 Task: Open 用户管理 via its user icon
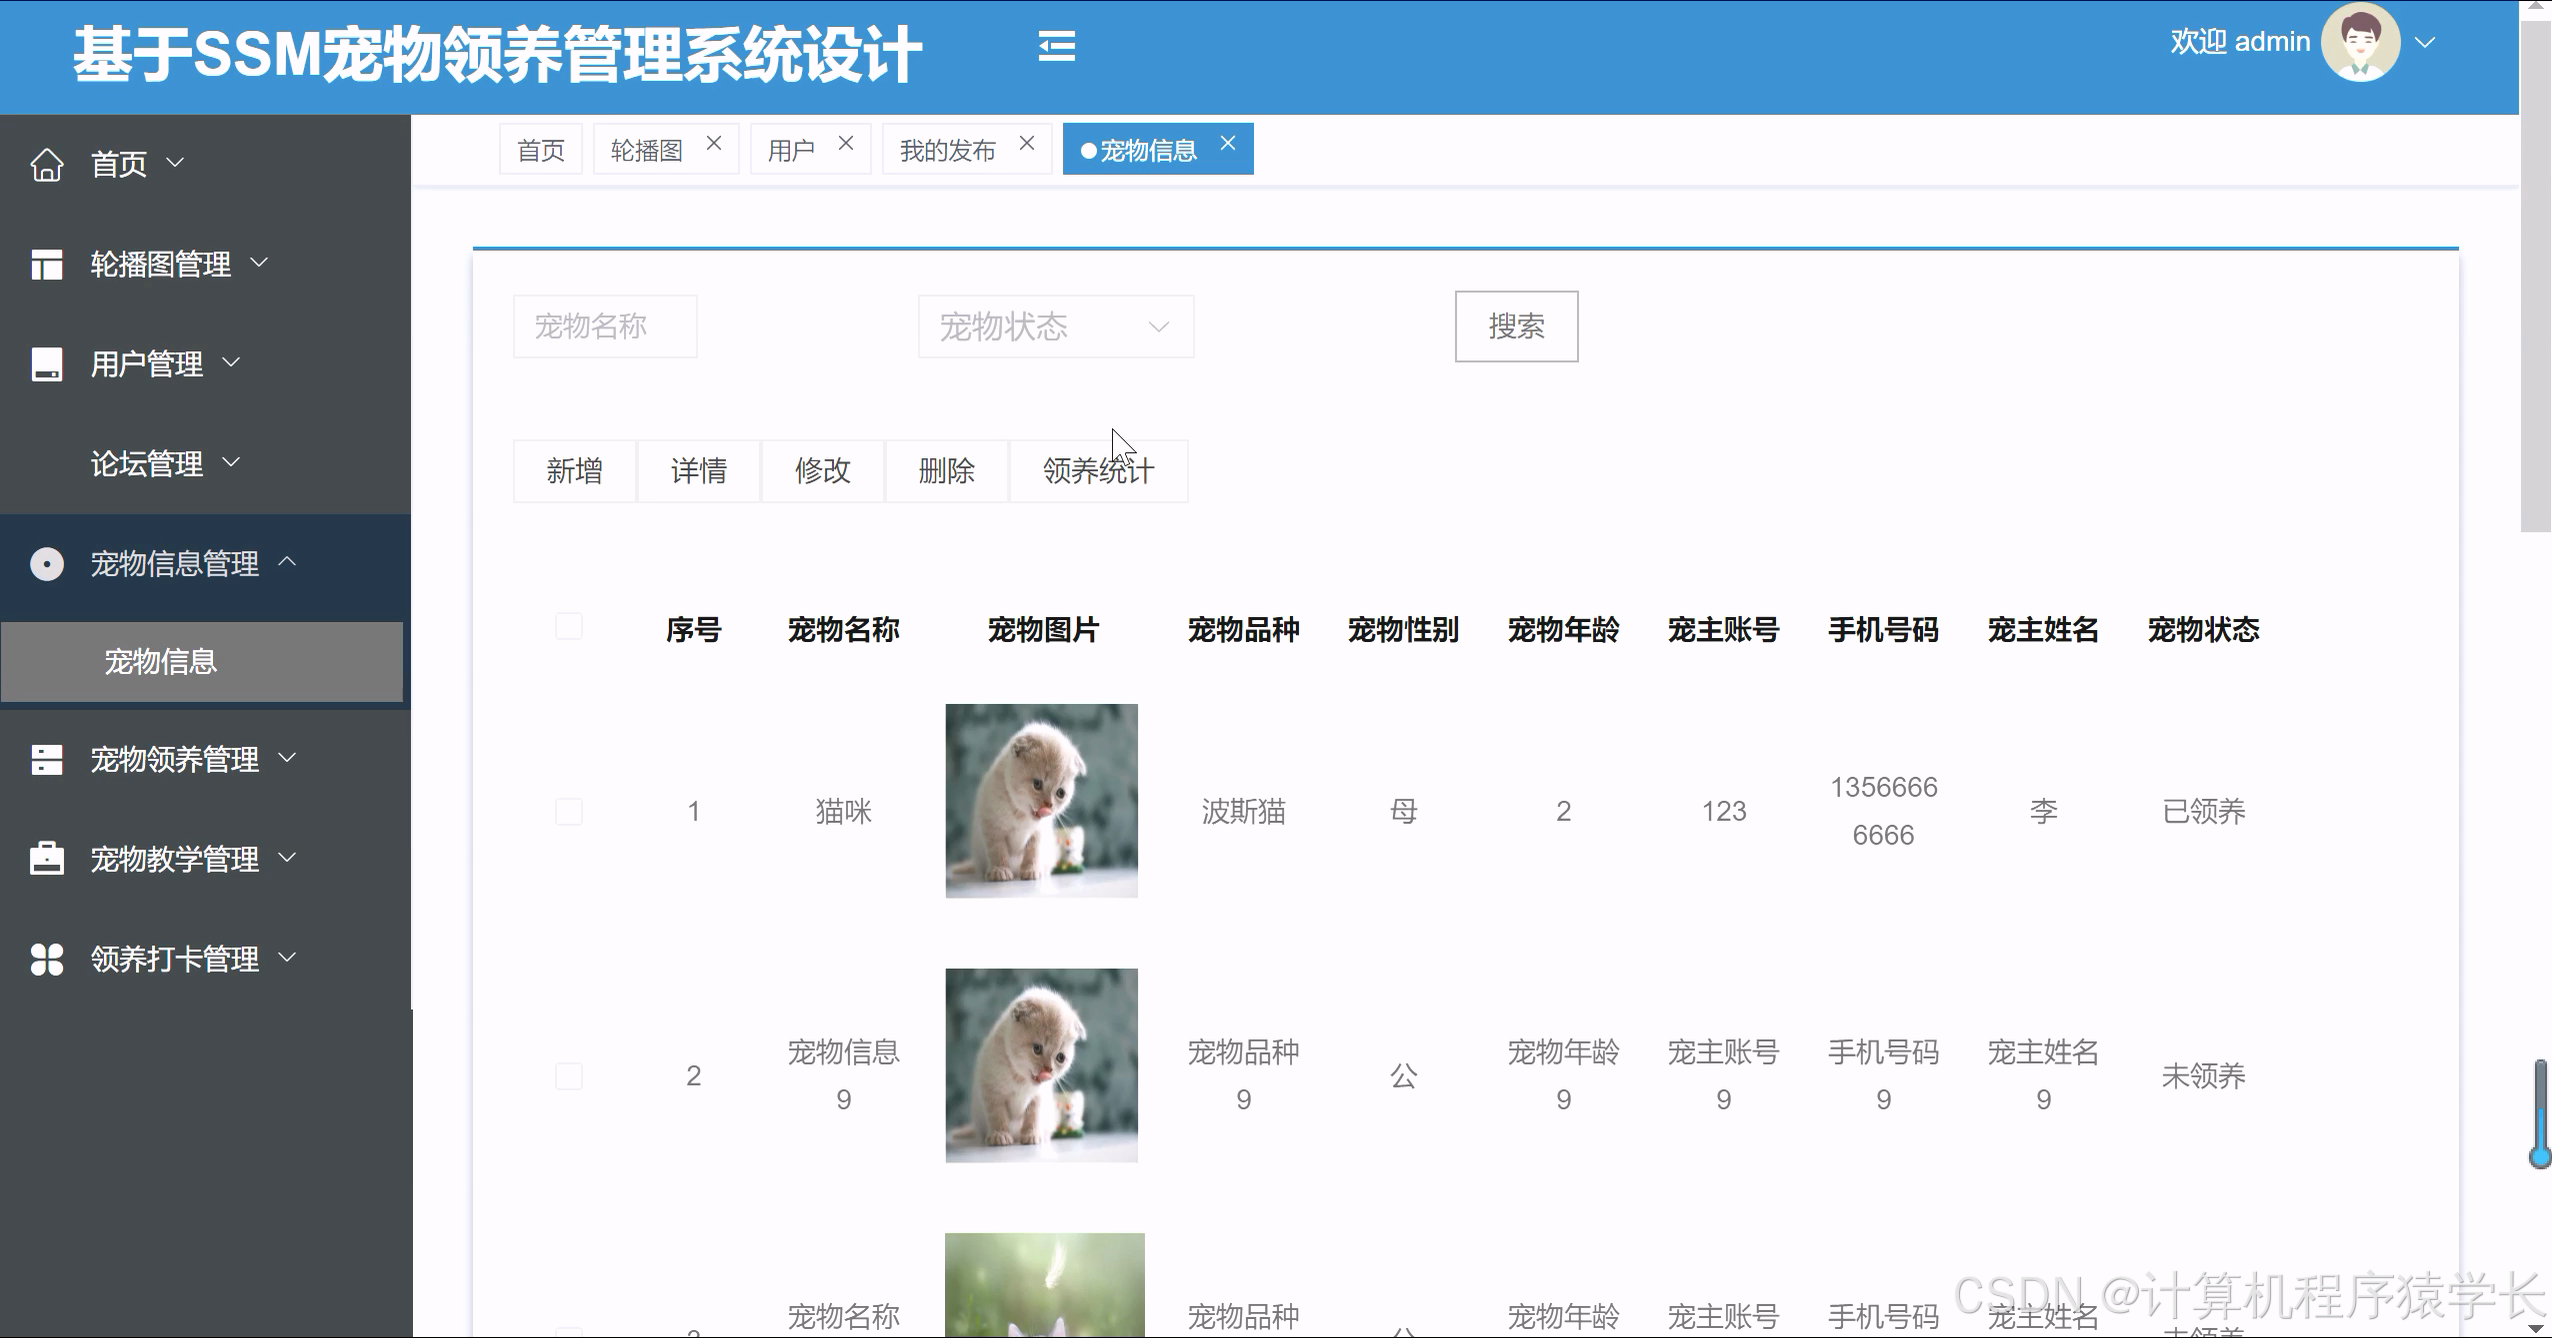pyautogui.click(x=47, y=363)
